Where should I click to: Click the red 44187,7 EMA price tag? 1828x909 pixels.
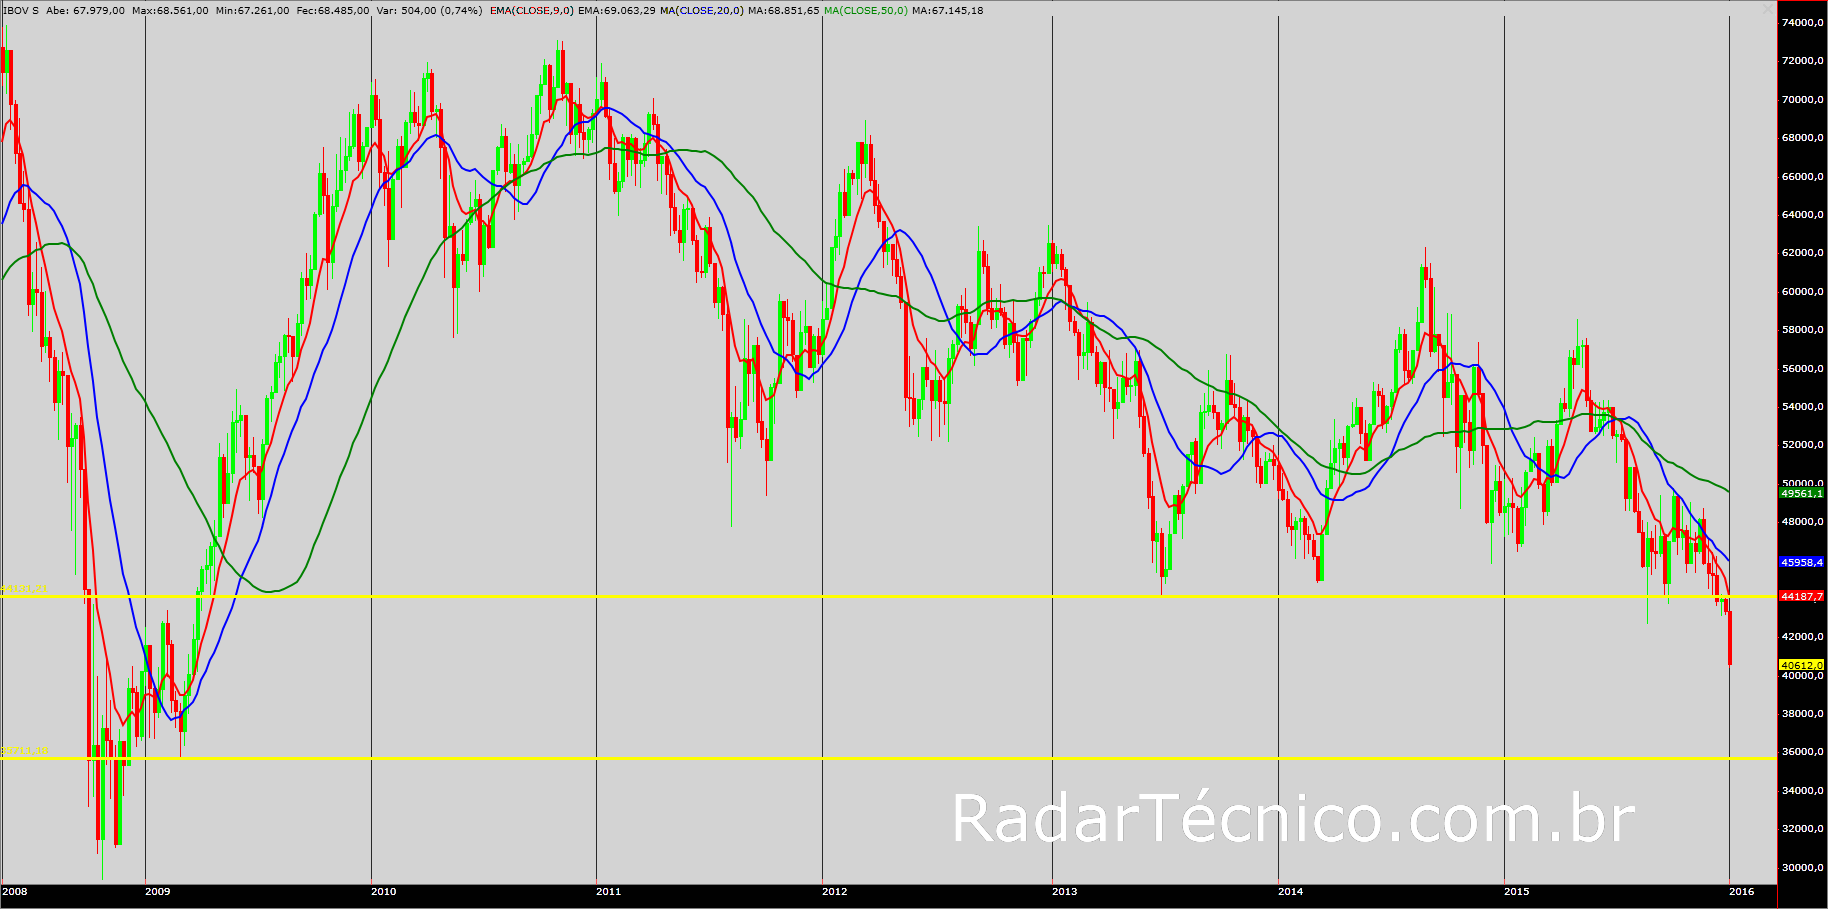click(x=1802, y=596)
